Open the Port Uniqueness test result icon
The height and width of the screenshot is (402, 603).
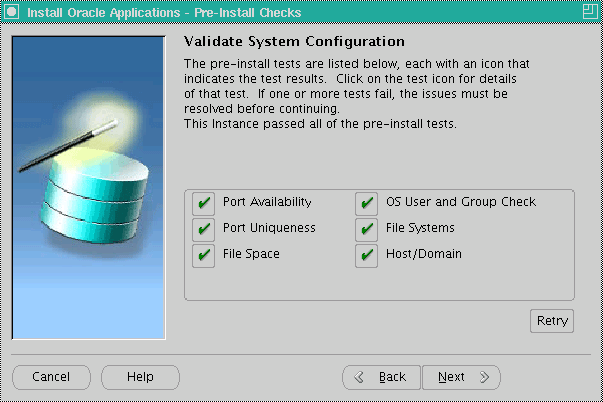point(203,229)
